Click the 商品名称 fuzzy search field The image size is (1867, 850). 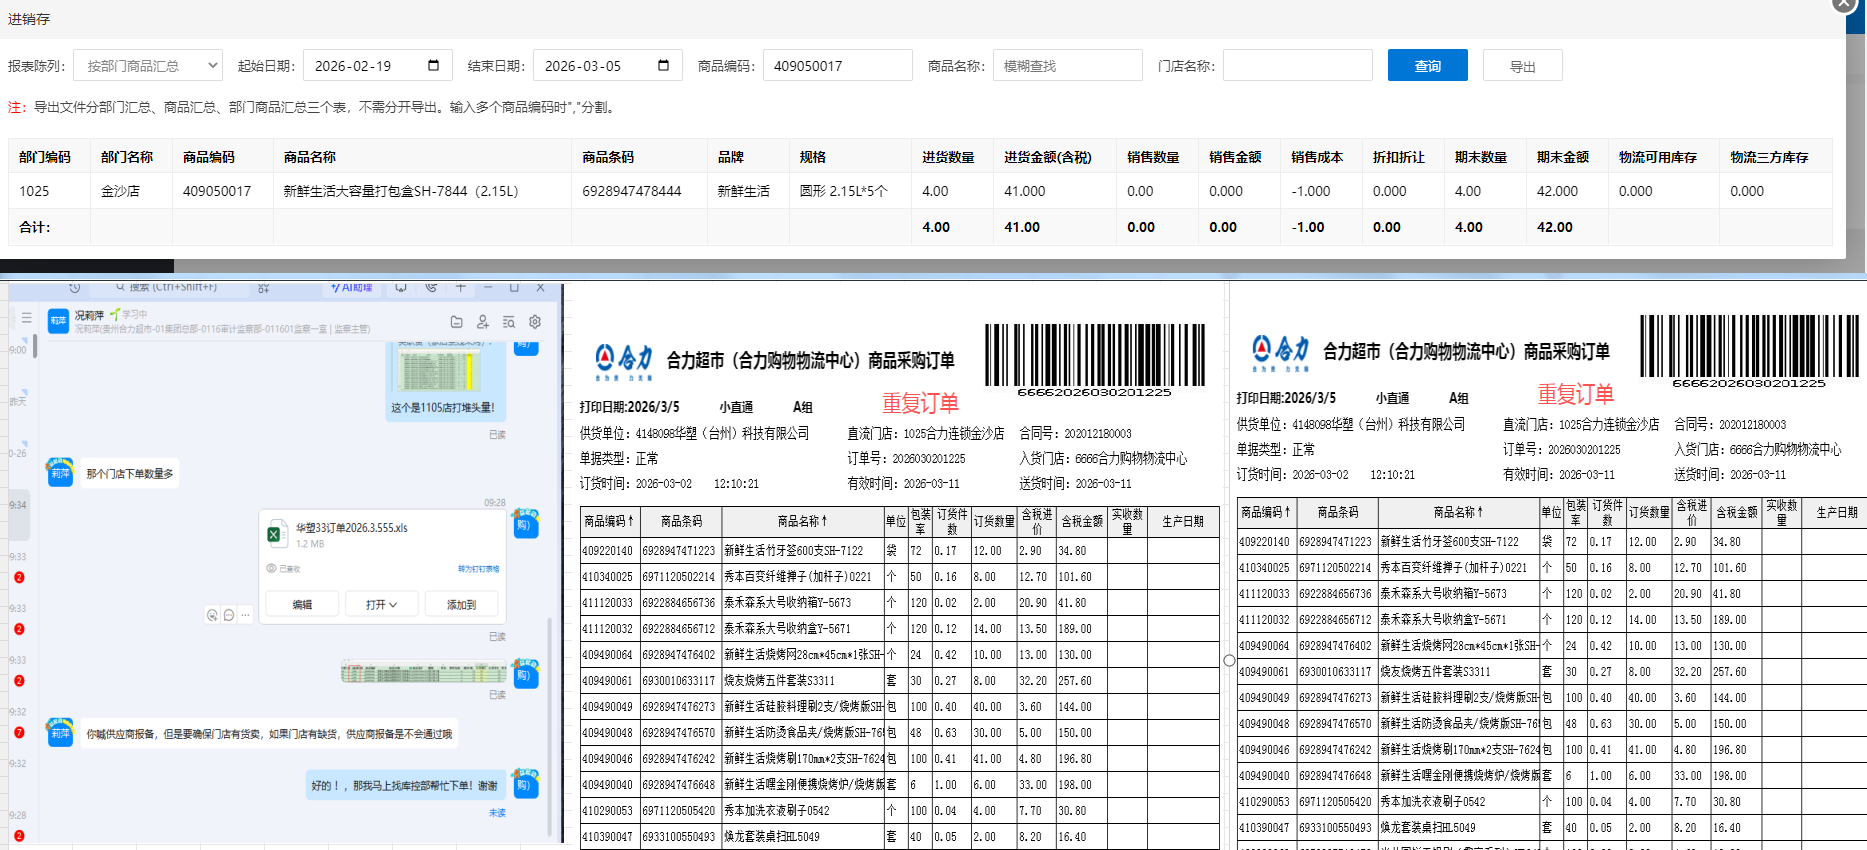click(x=1067, y=66)
